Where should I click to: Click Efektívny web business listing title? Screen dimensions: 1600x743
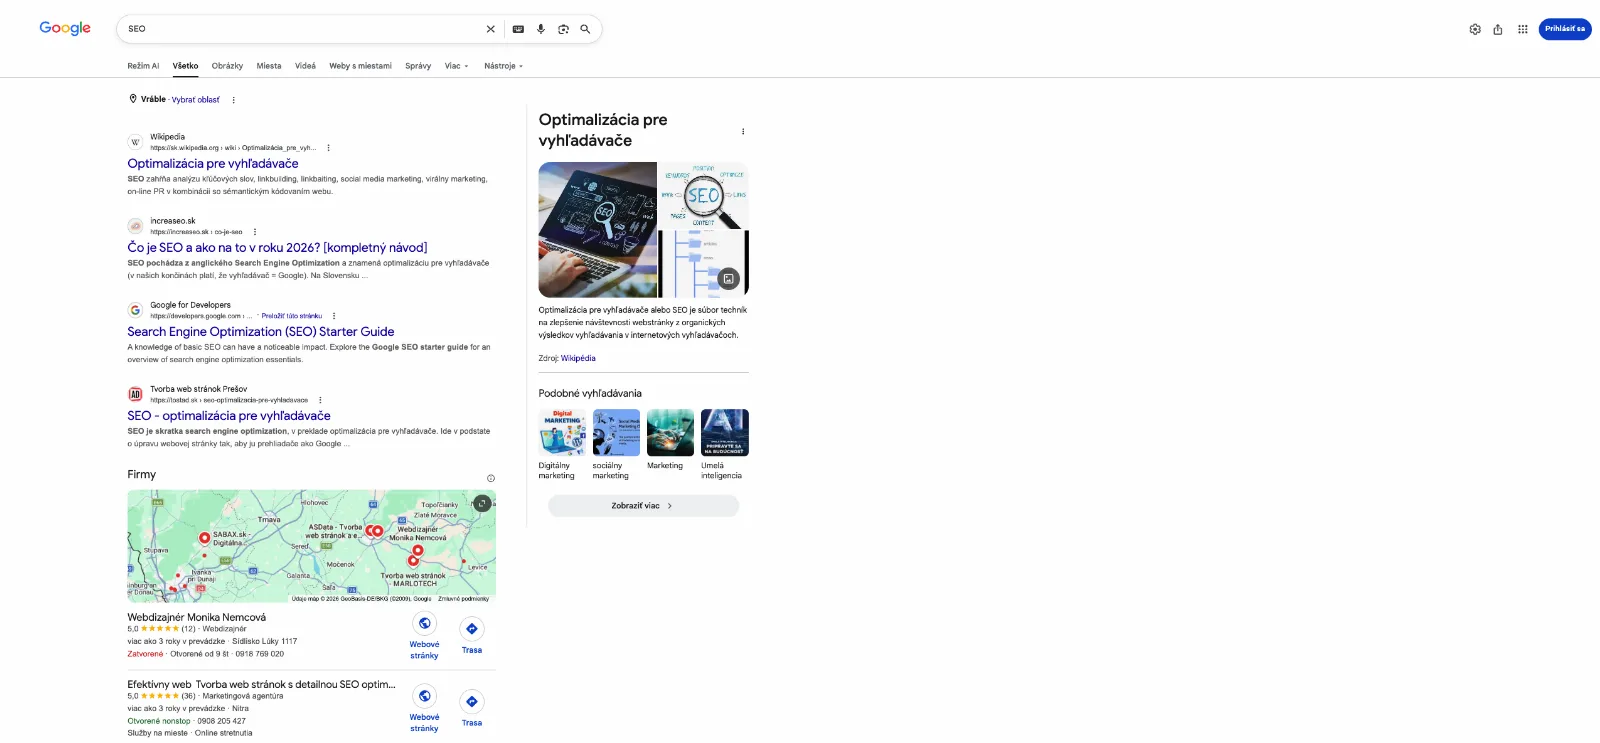[x=261, y=685]
